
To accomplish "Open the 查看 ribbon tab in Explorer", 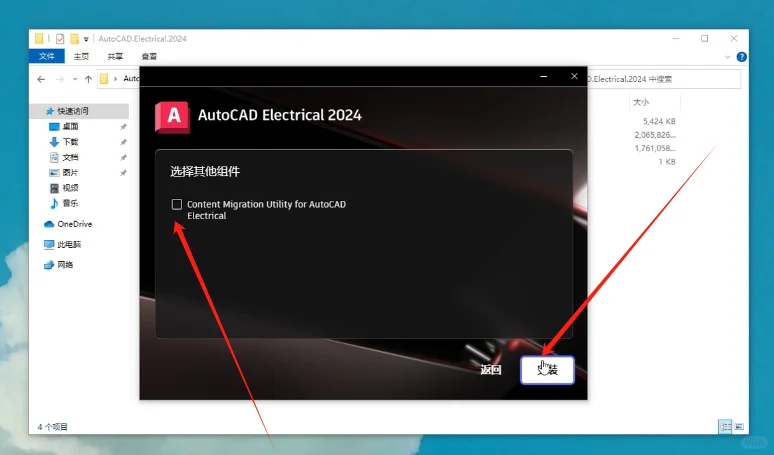I will pyautogui.click(x=149, y=56).
